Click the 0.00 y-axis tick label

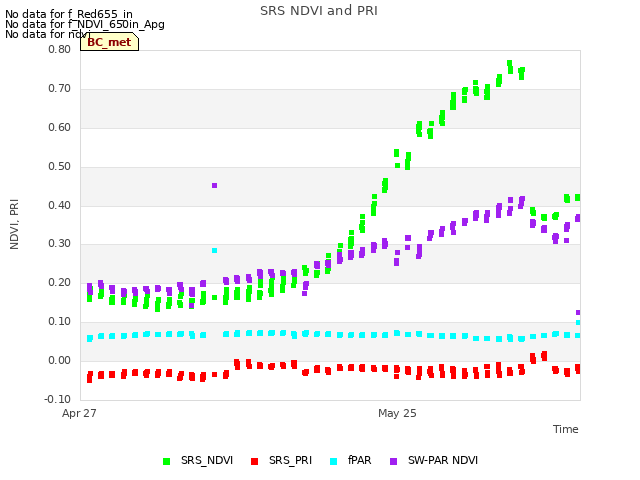click(59, 360)
